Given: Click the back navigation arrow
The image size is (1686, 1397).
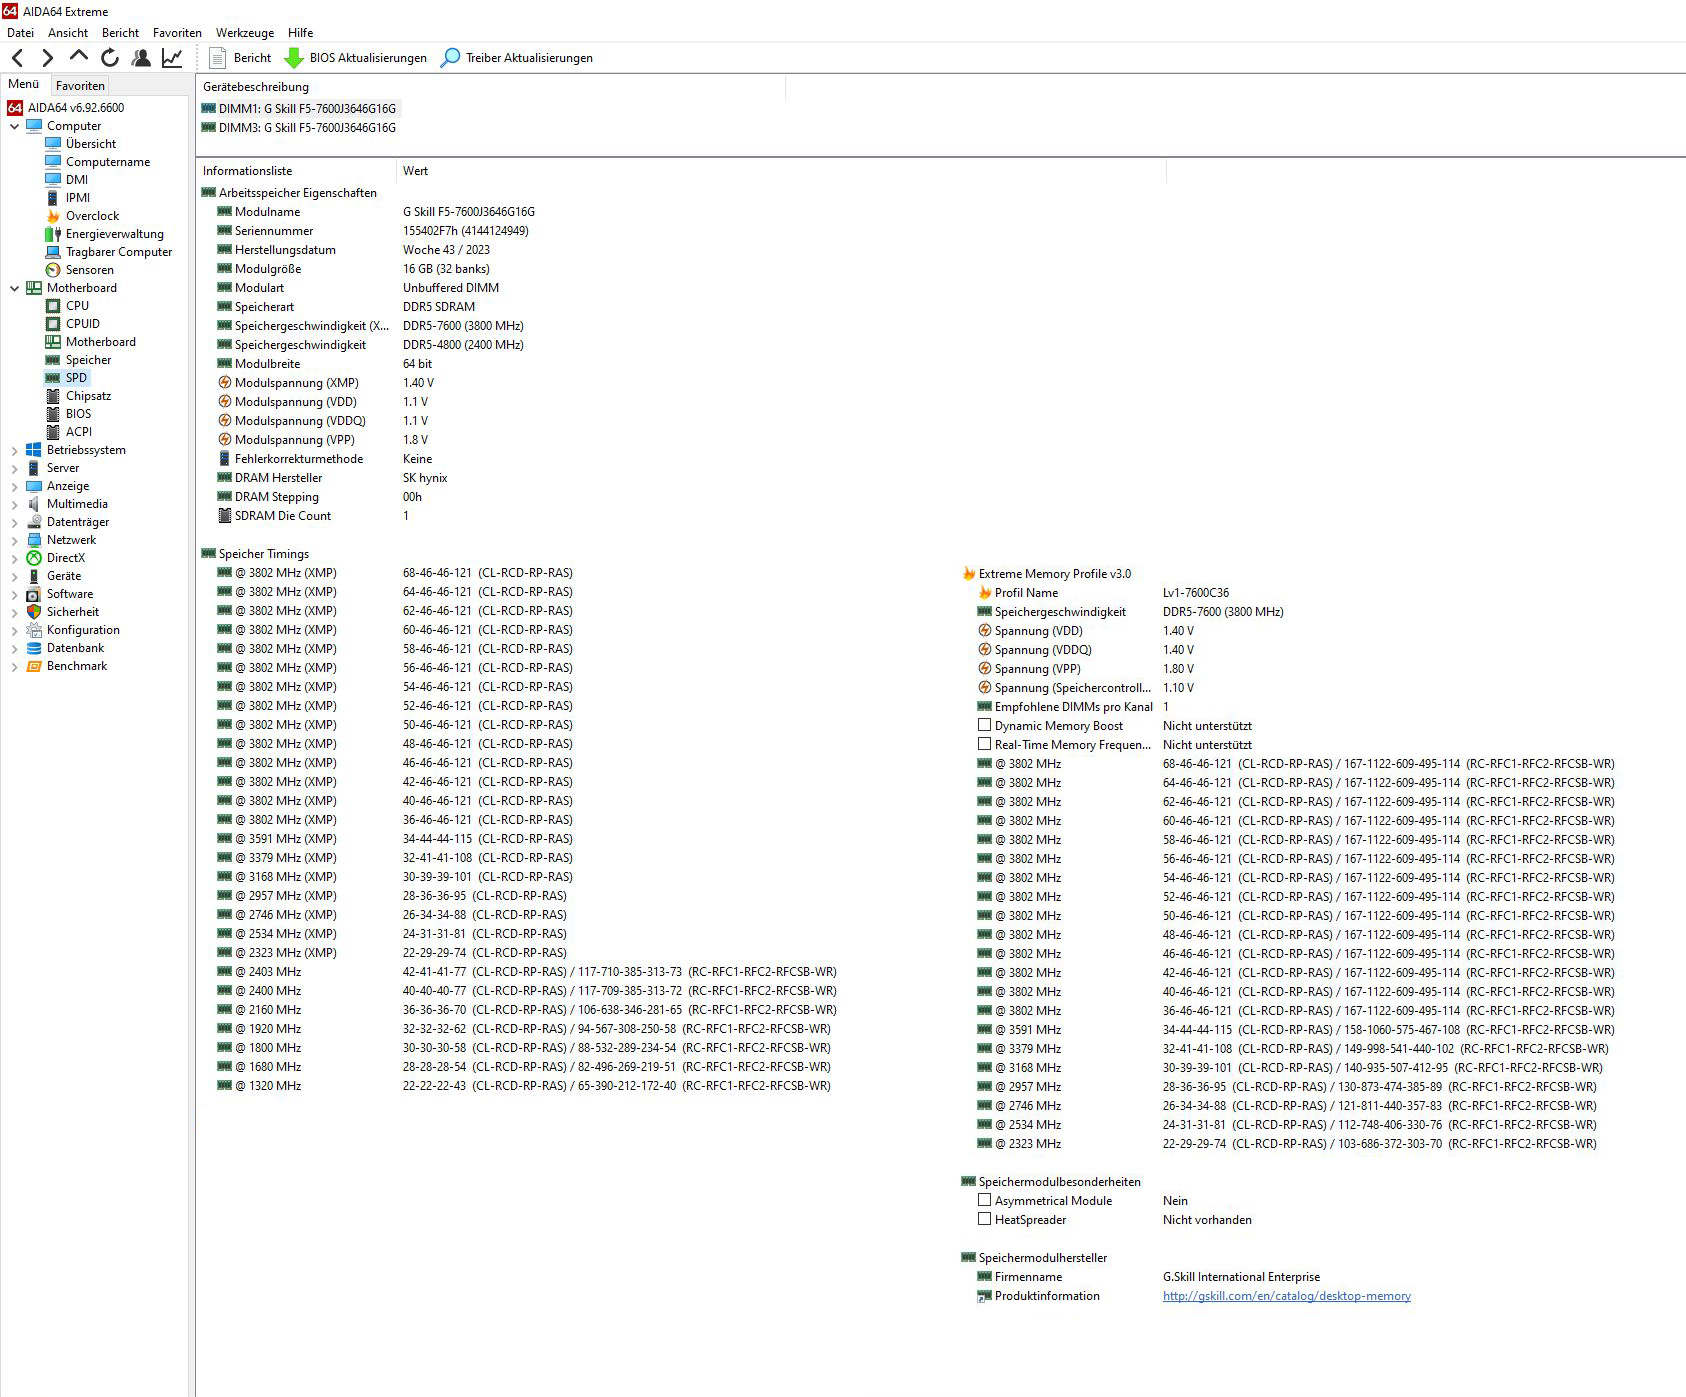Looking at the screenshot, I should pos(17,58).
